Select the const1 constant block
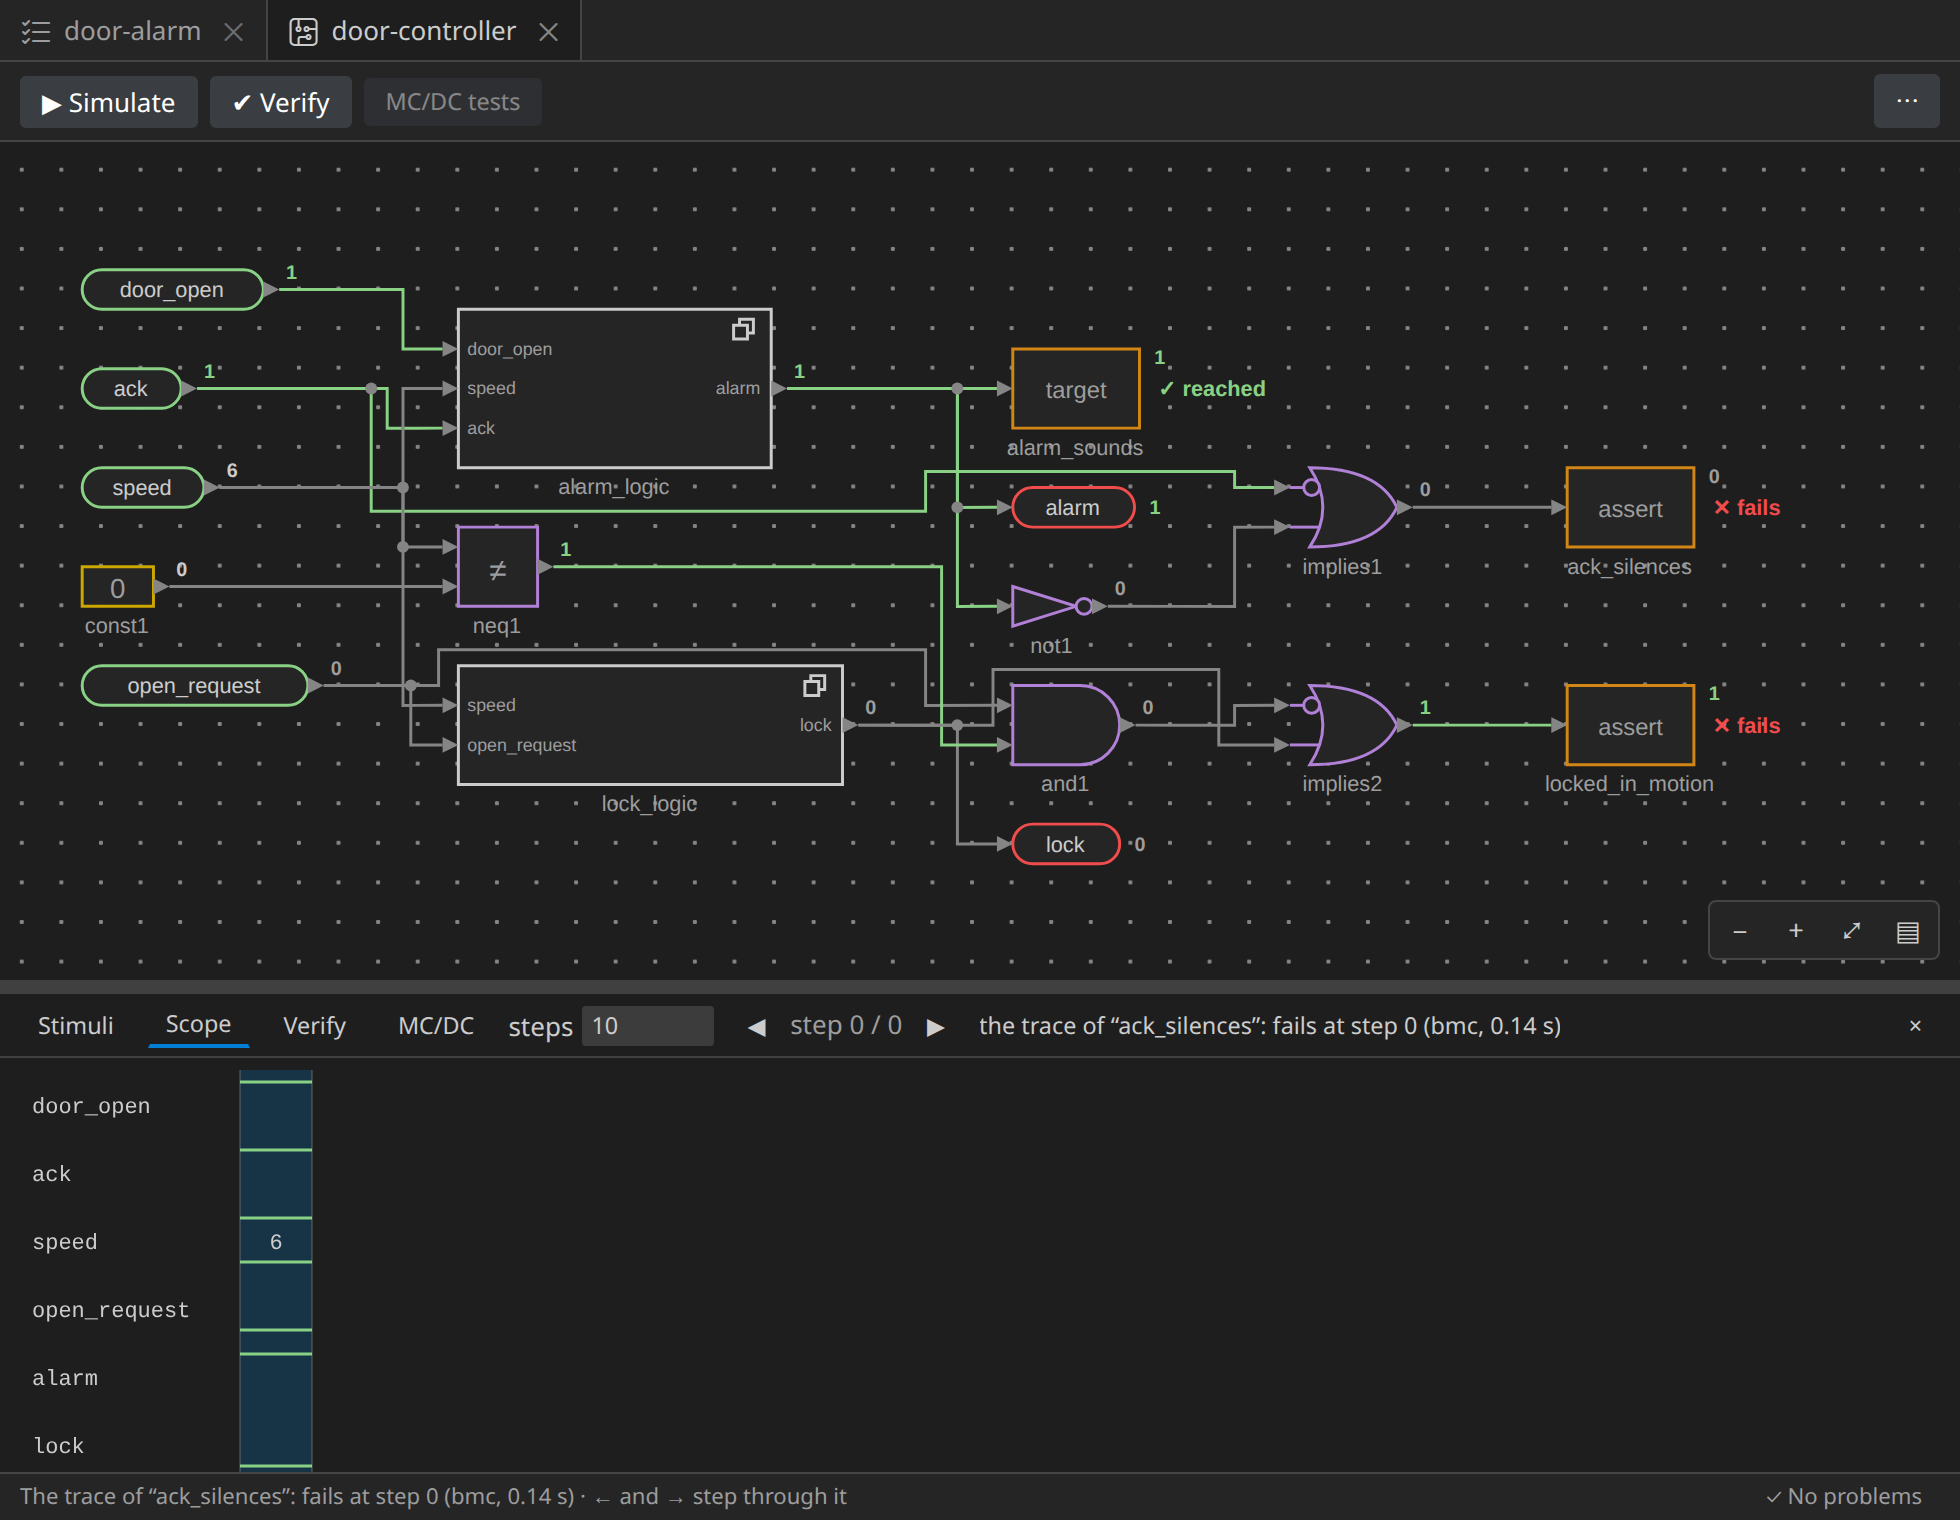1960x1520 pixels. tap(118, 587)
